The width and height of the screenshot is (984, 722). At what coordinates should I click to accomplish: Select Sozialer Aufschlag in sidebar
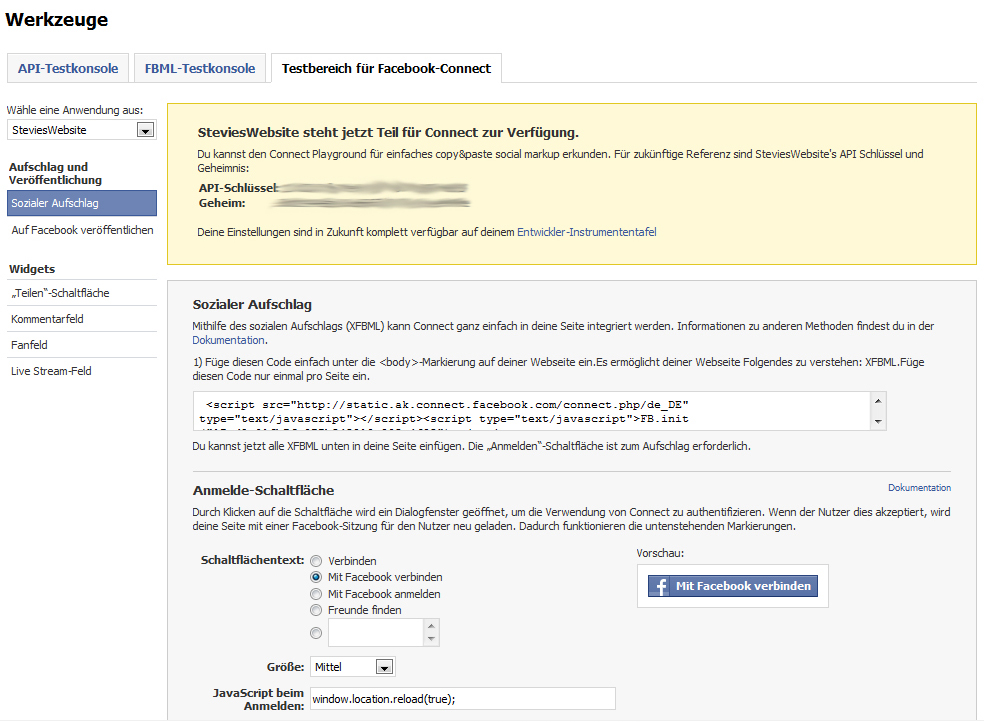(82, 203)
